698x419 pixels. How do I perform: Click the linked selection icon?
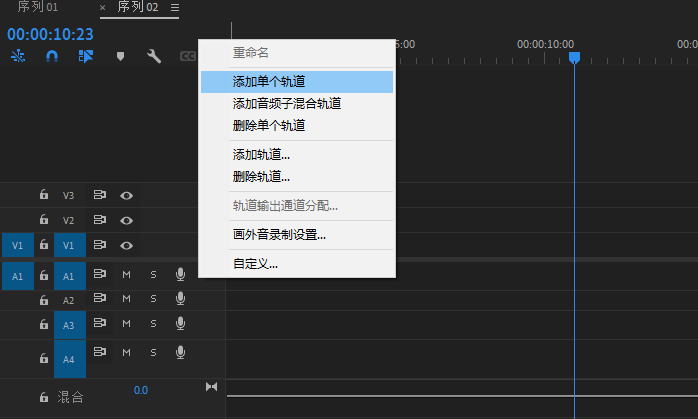(86, 57)
